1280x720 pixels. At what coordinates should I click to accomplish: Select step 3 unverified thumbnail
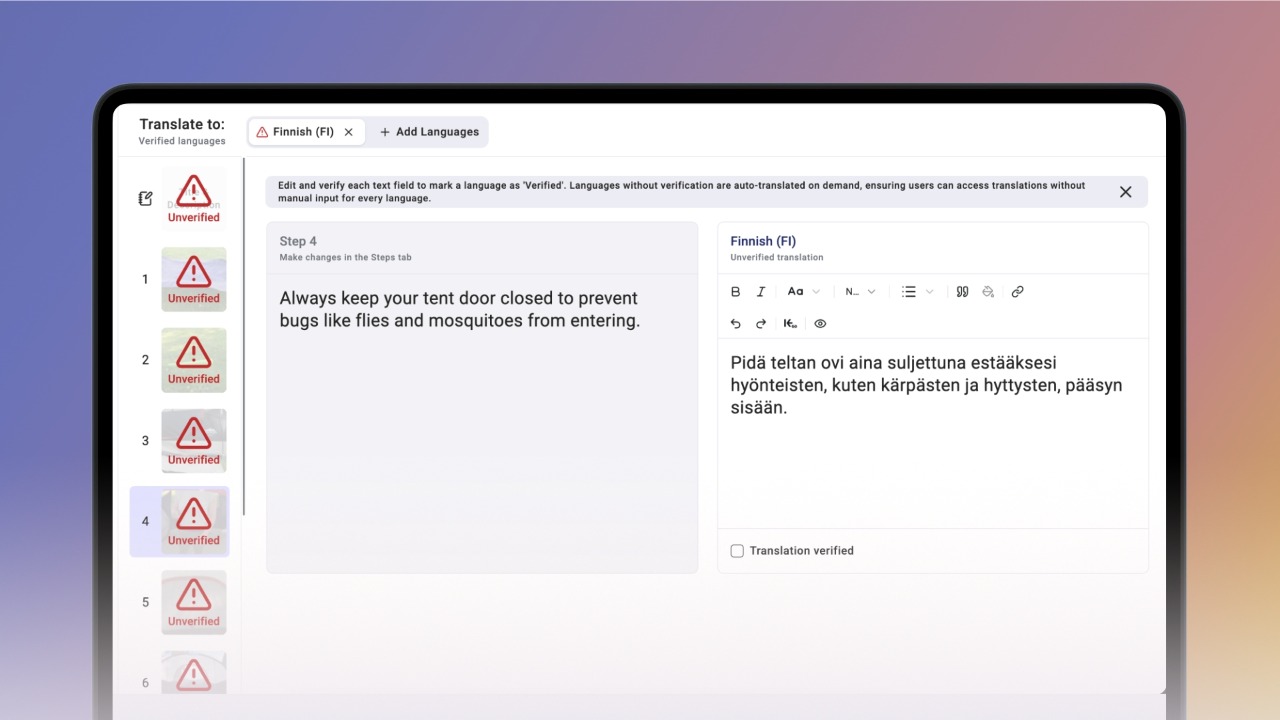[194, 441]
